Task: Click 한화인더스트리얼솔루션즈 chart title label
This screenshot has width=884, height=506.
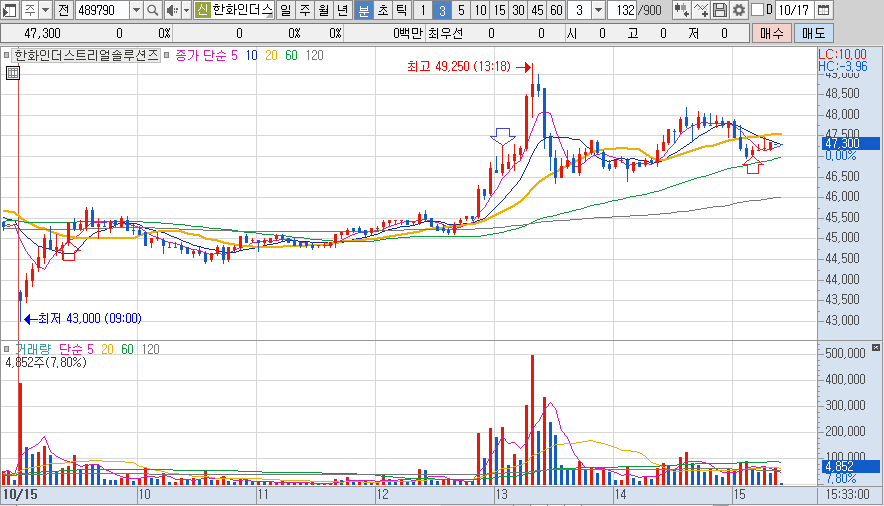Action: 86,55
